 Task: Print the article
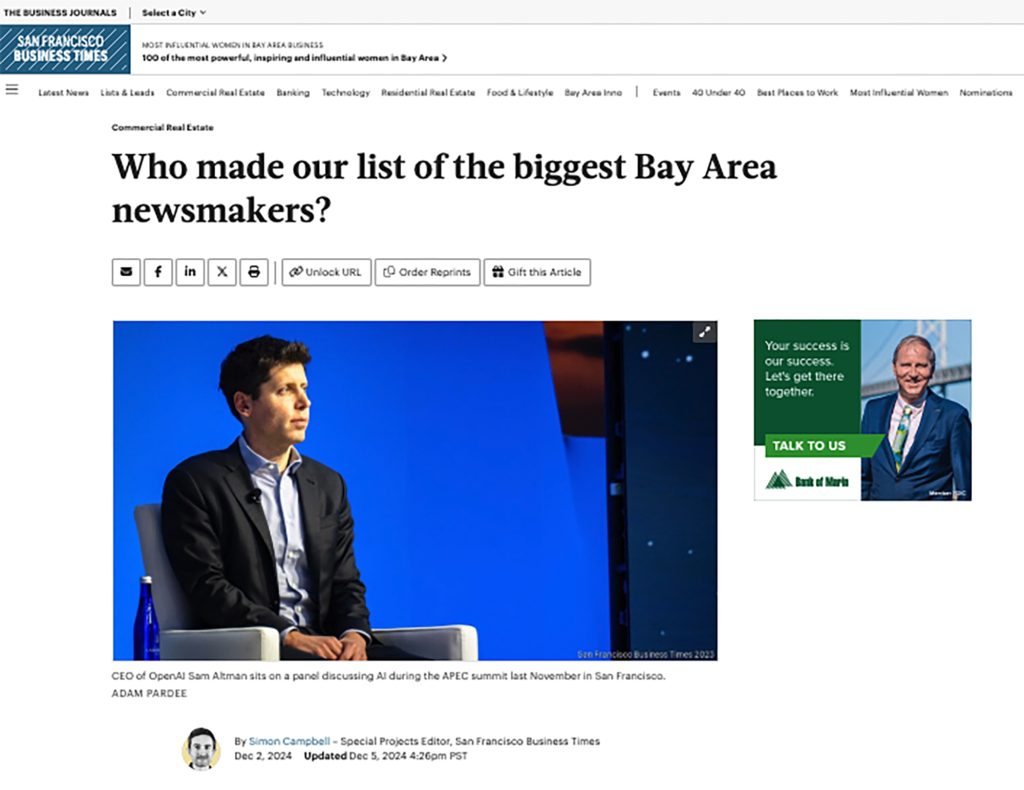point(254,272)
